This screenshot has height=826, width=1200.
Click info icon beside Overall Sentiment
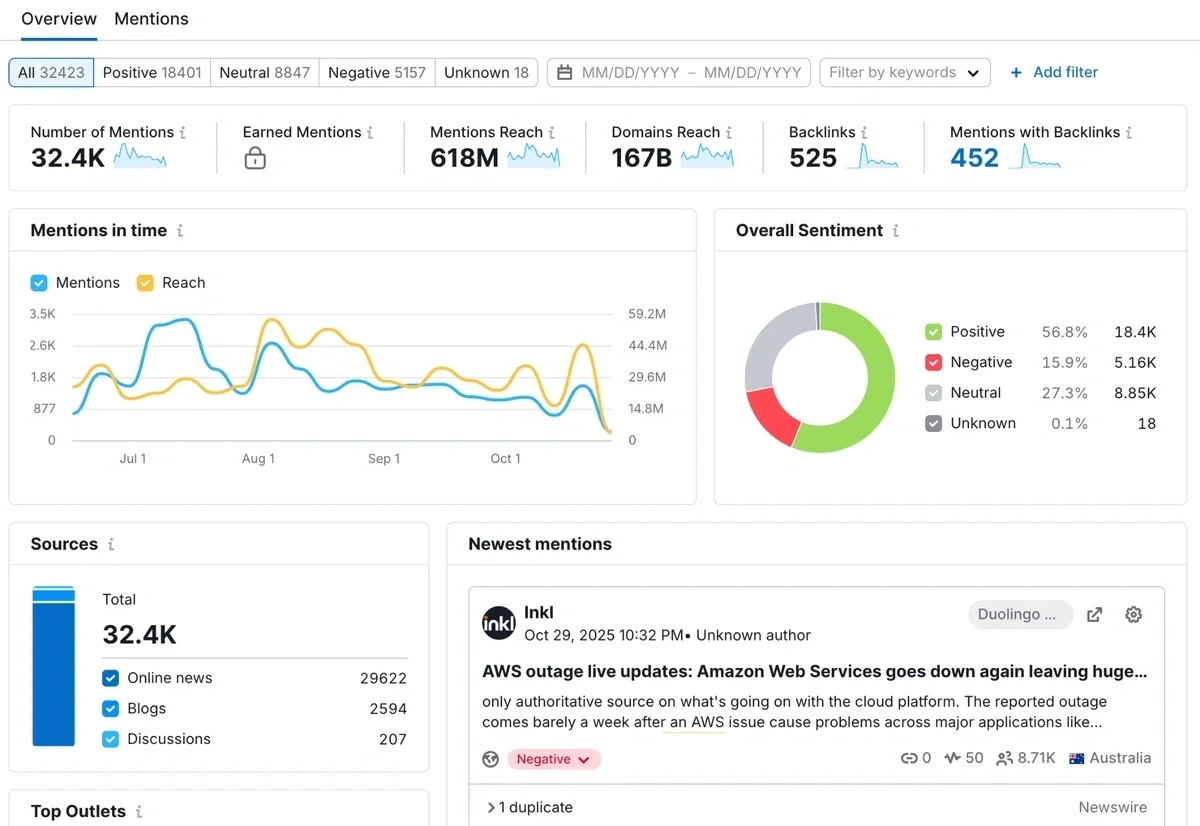895,231
